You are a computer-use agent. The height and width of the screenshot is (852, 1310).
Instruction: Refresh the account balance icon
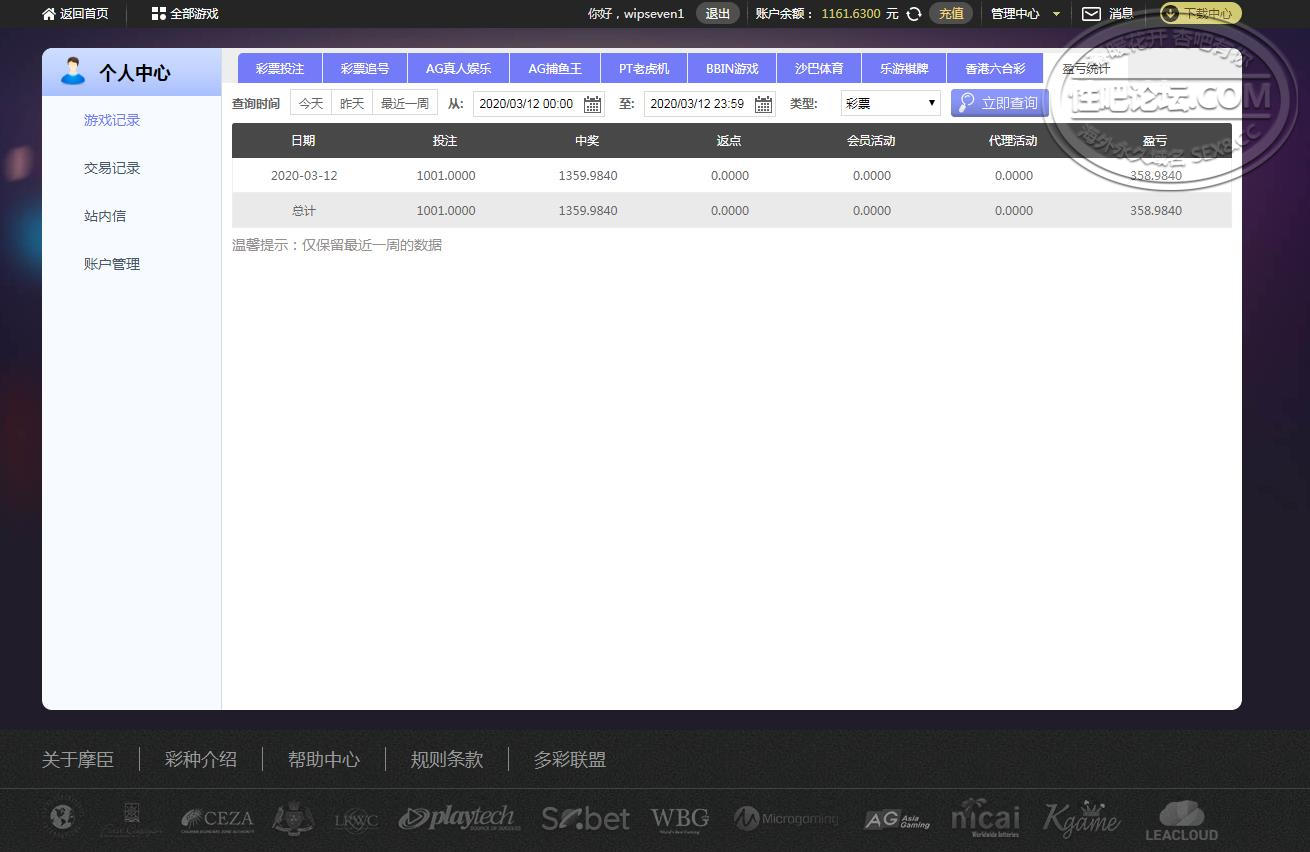point(913,14)
